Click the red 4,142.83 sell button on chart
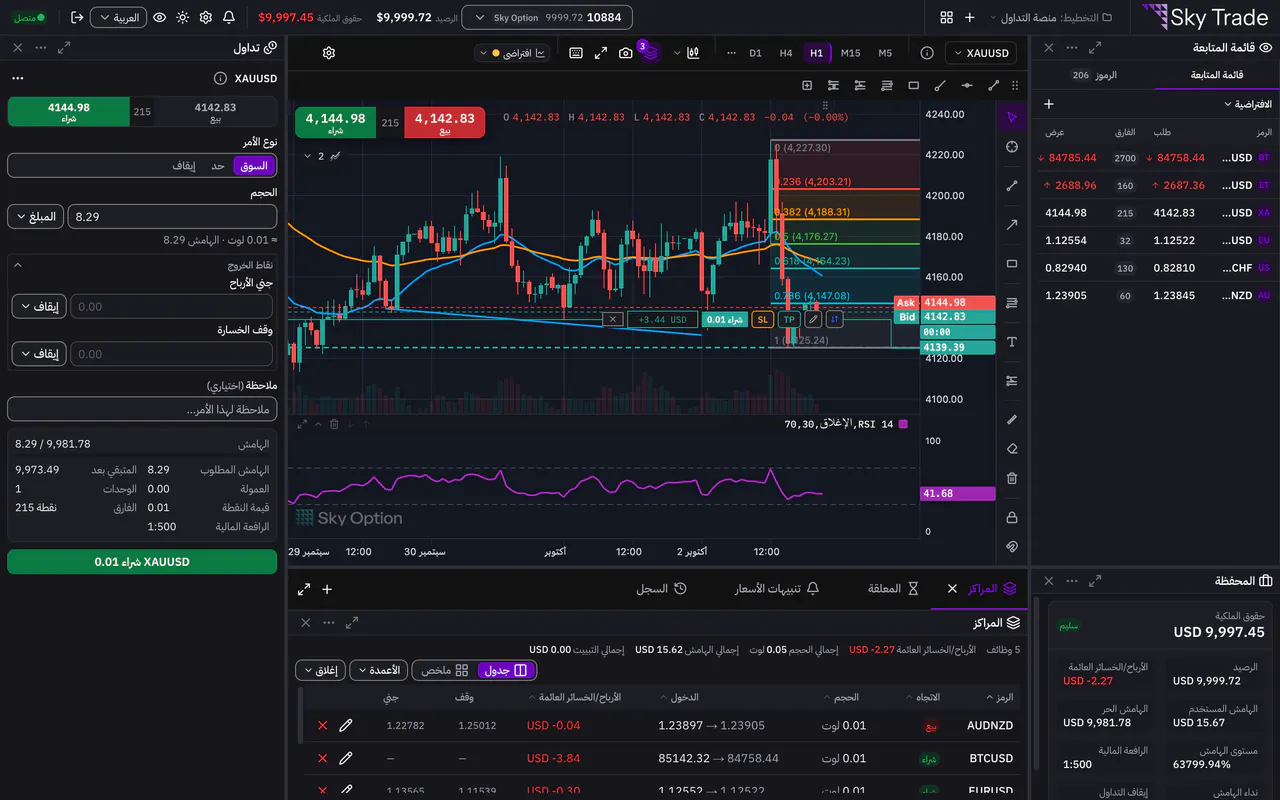The height and width of the screenshot is (800, 1280). [444, 123]
